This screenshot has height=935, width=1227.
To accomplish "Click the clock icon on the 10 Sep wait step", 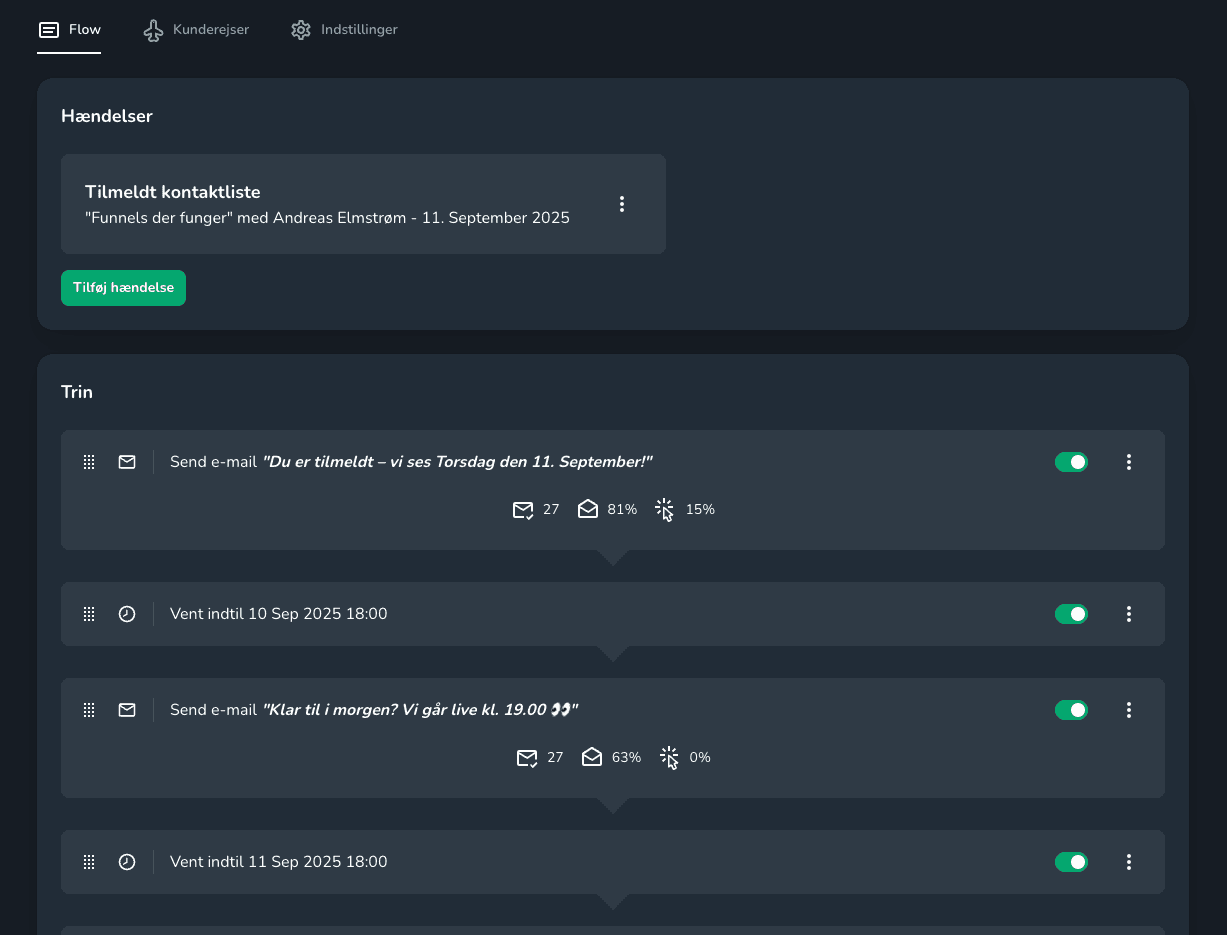I will pyautogui.click(x=126, y=614).
